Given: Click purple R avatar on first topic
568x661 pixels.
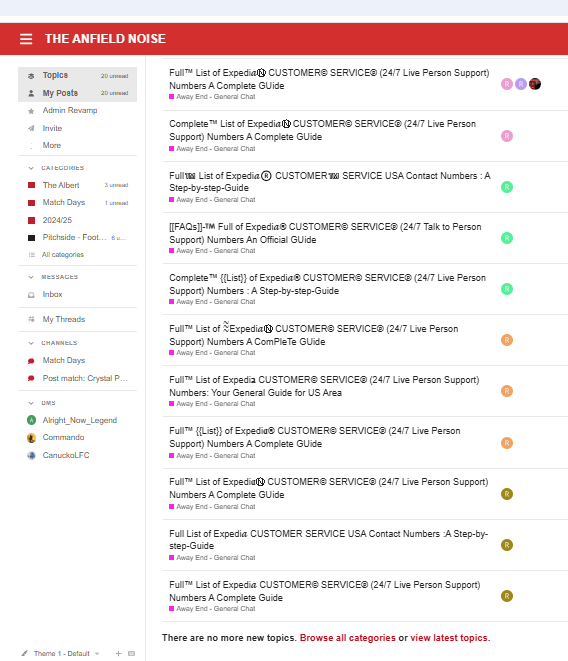Looking at the screenshot, I should pyautogui.click(x=521, y=84).
